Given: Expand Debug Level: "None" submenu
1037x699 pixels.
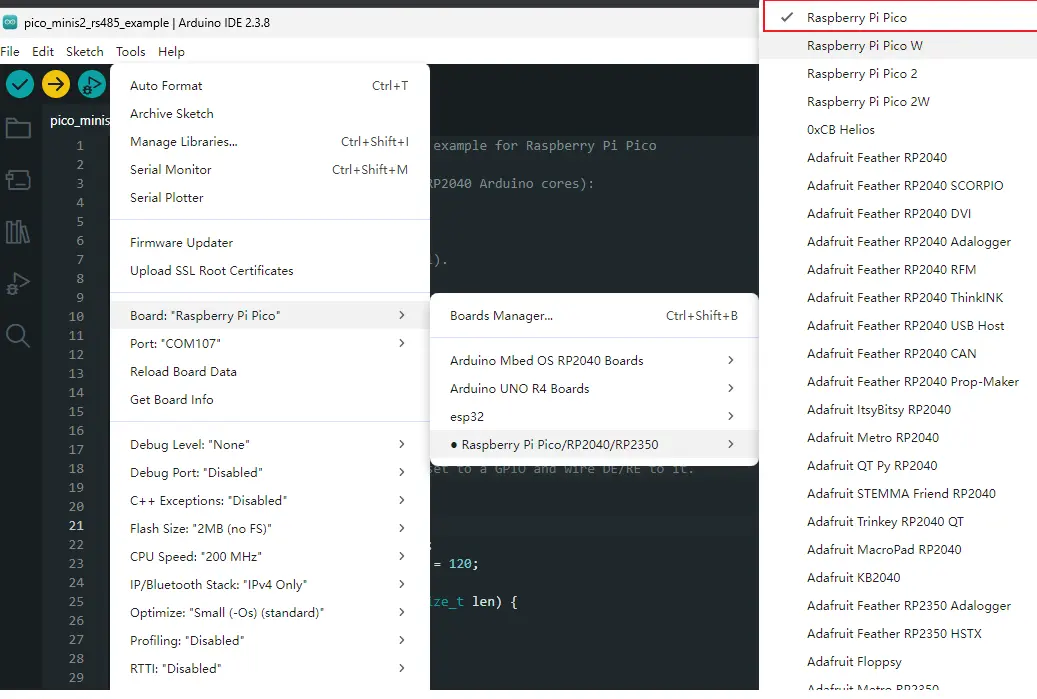Looking at the screenshot, I should coord(270,444).
